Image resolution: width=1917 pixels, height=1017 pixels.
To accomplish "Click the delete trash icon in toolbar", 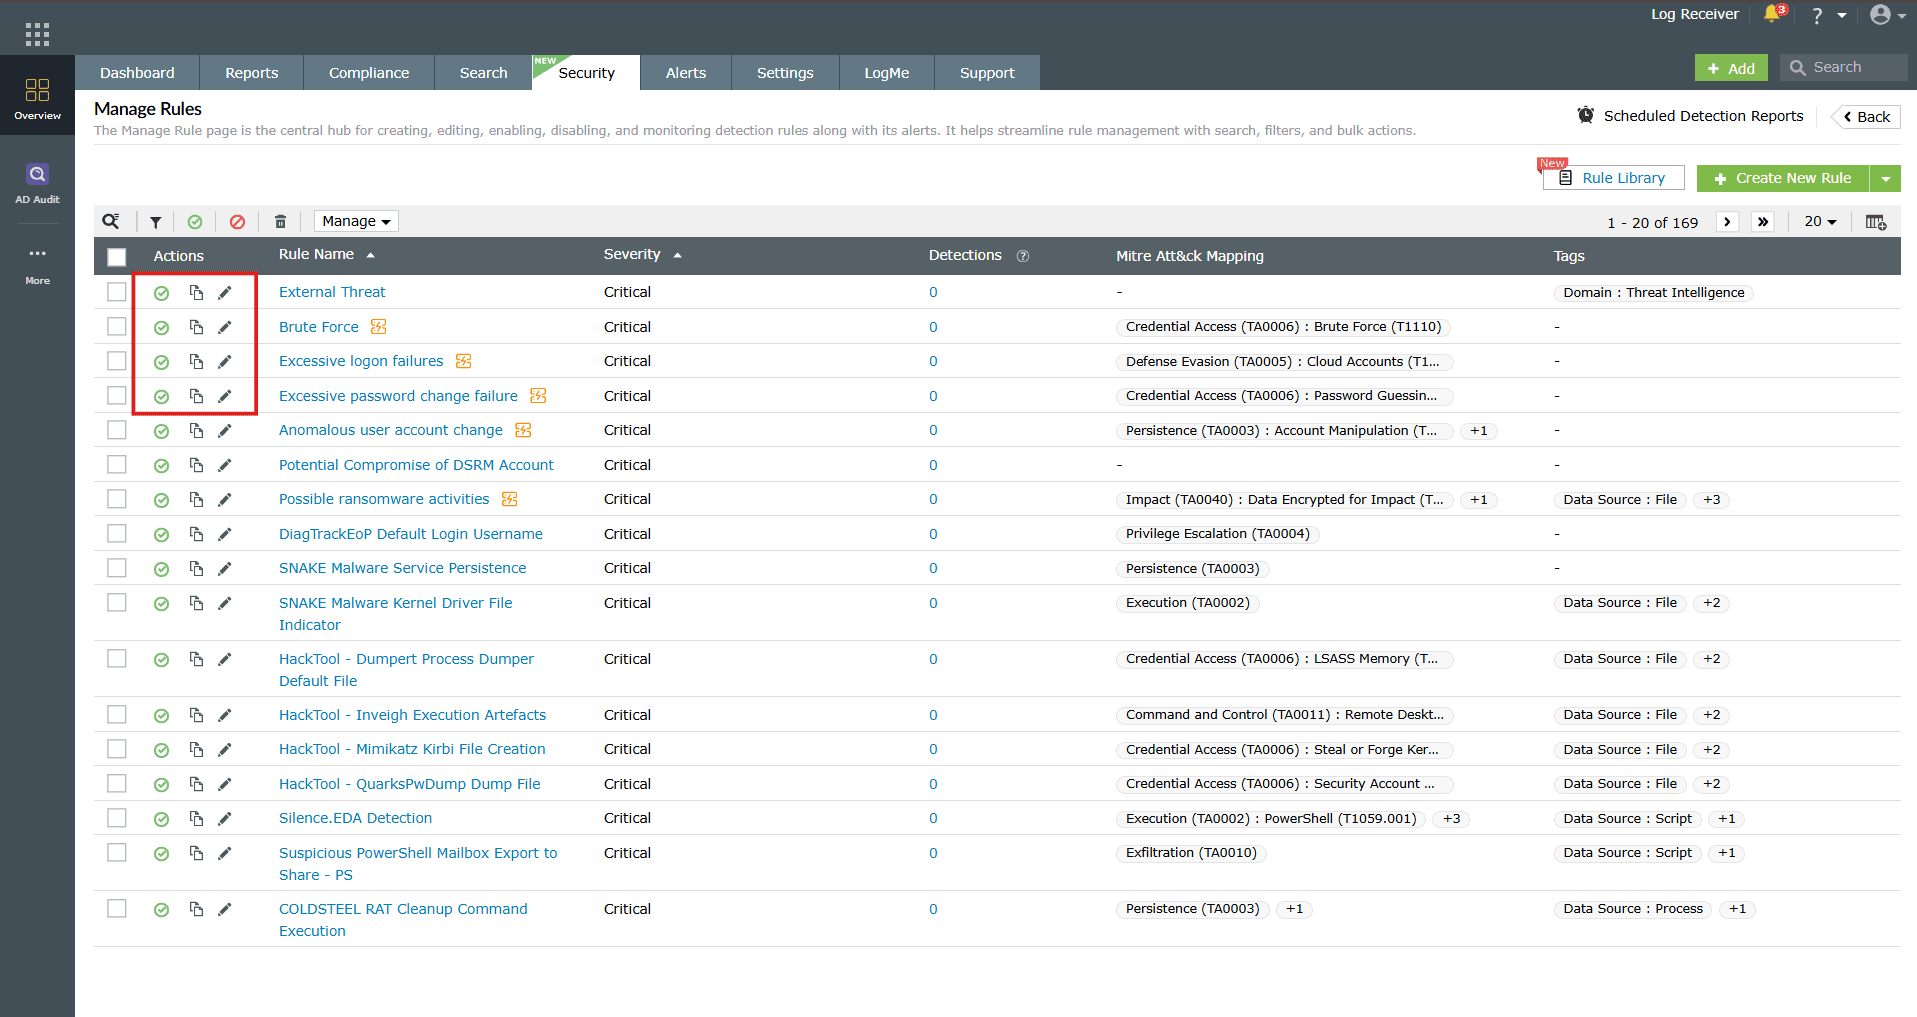I will pyautogui.click(x=281, y=222).
